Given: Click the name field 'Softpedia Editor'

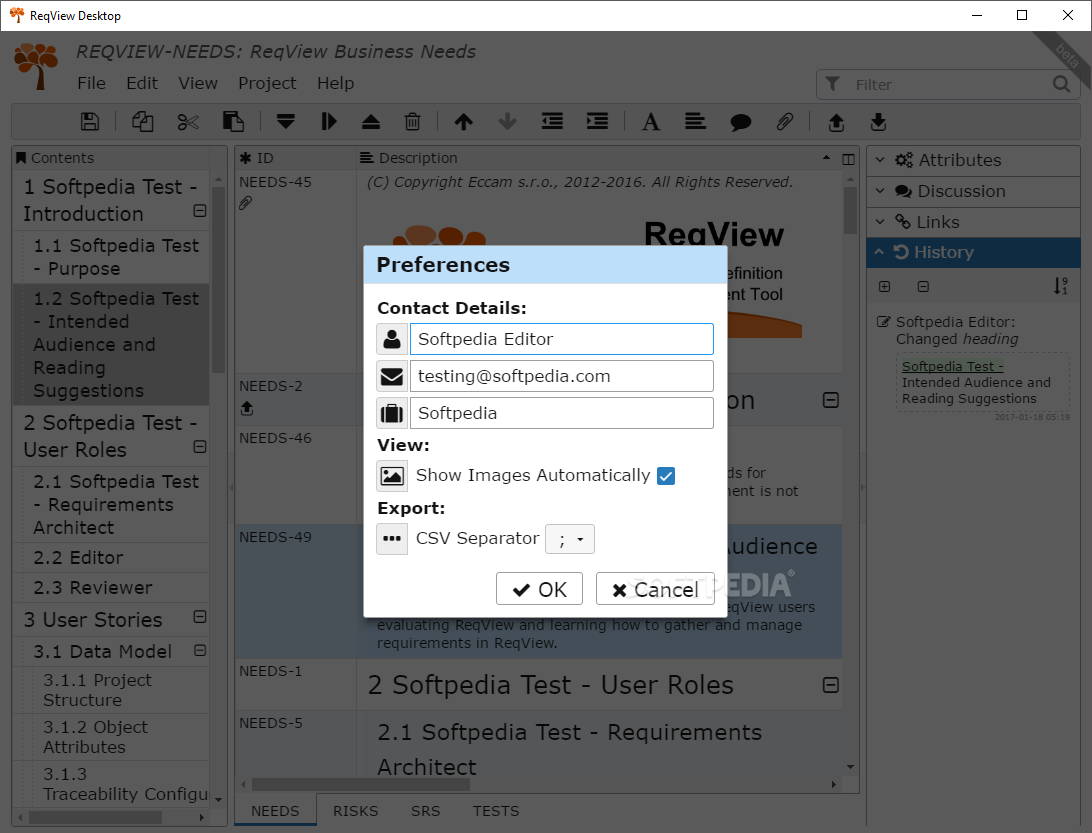Looking at the screenshot, I should point(561,339).
